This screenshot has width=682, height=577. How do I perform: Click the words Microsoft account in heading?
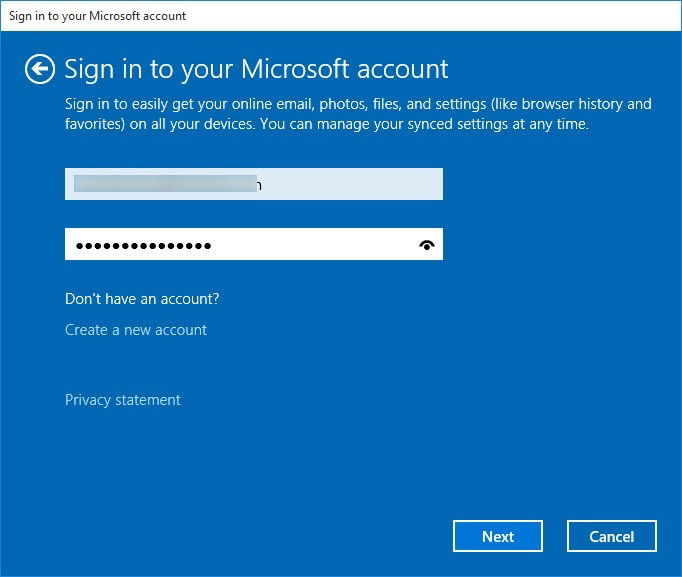[344, 69]
